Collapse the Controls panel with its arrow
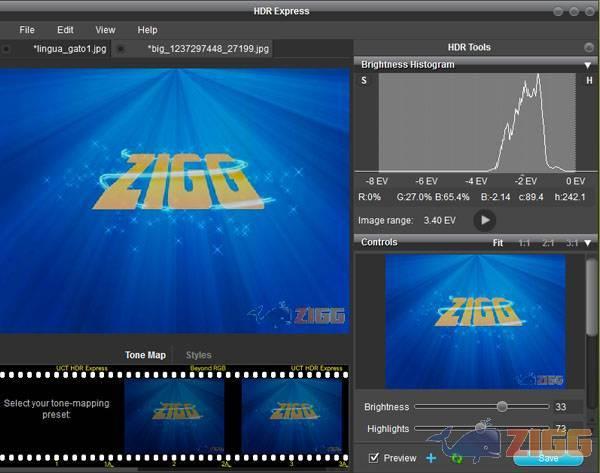Screen dimensions: 600x473 click(588, 243)
